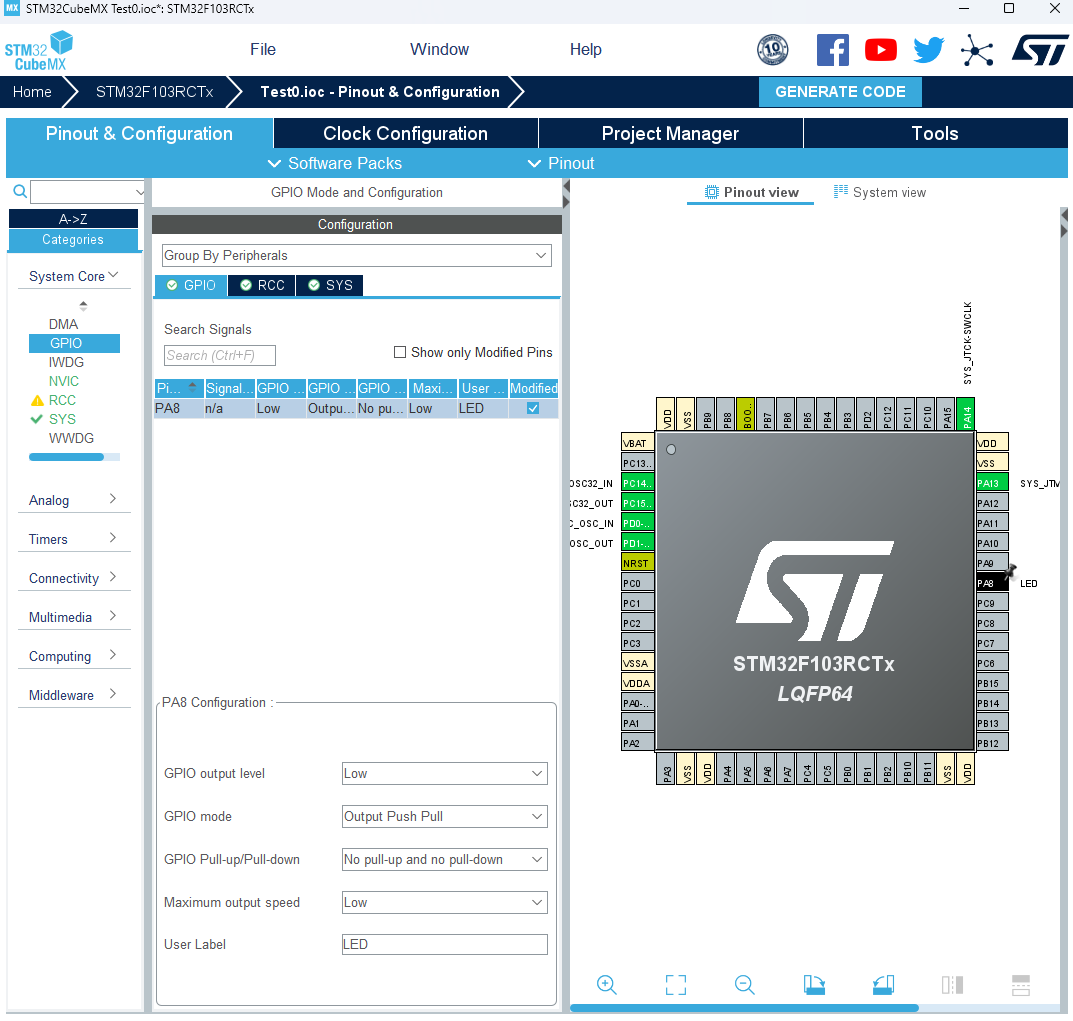Open Group By Peripherals dropdown

357,255
